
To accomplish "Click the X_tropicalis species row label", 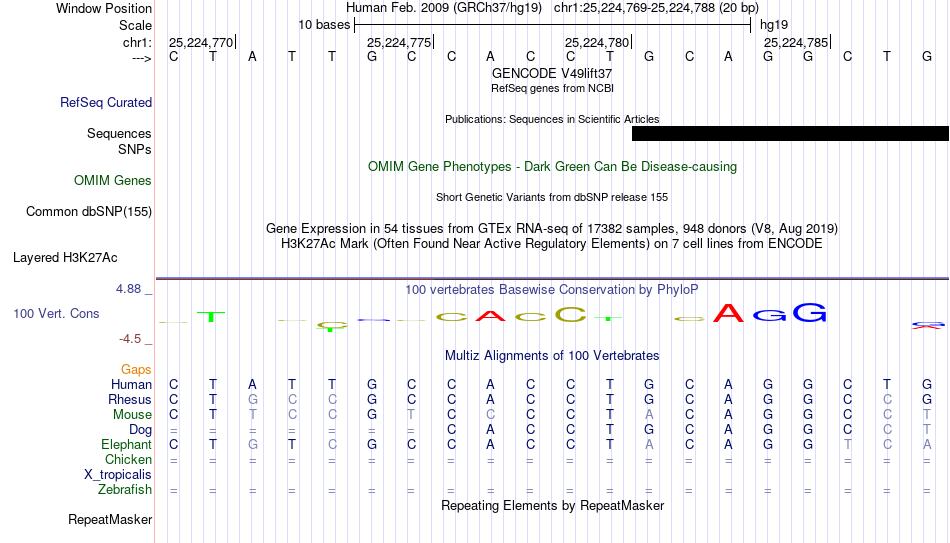I will click(x=118, y=475).
